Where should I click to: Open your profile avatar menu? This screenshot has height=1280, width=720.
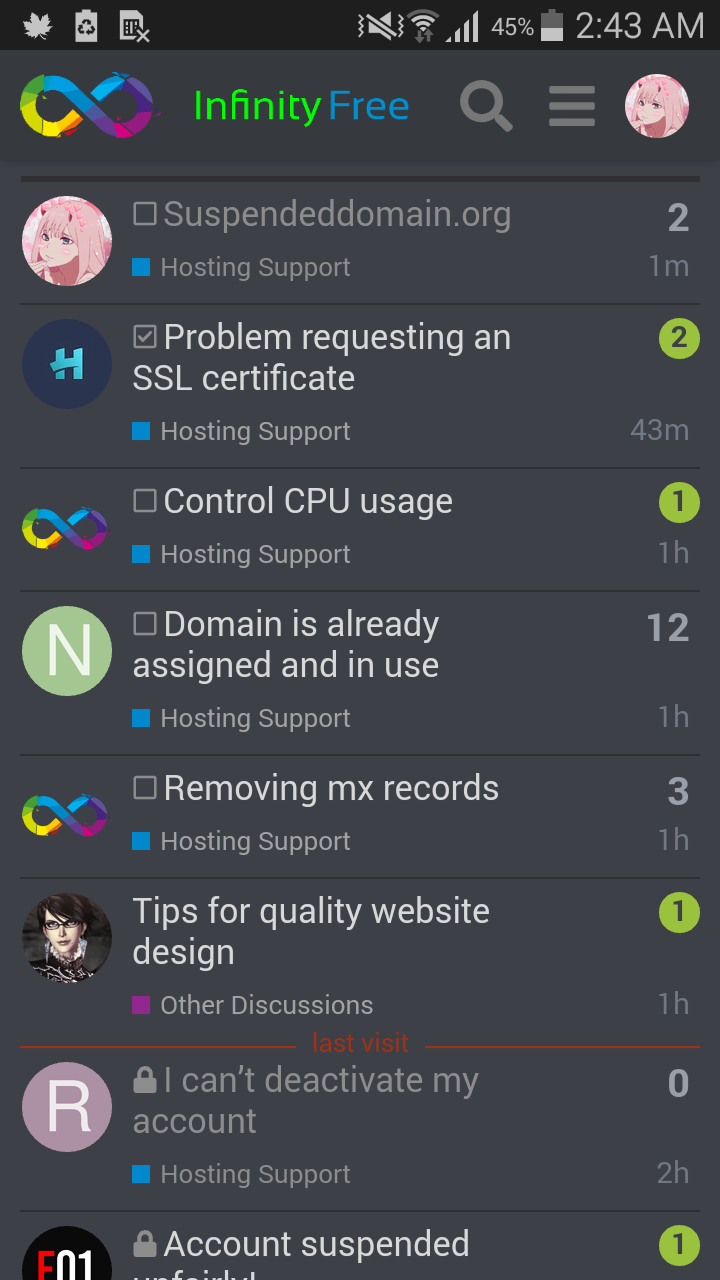[657, 106]
